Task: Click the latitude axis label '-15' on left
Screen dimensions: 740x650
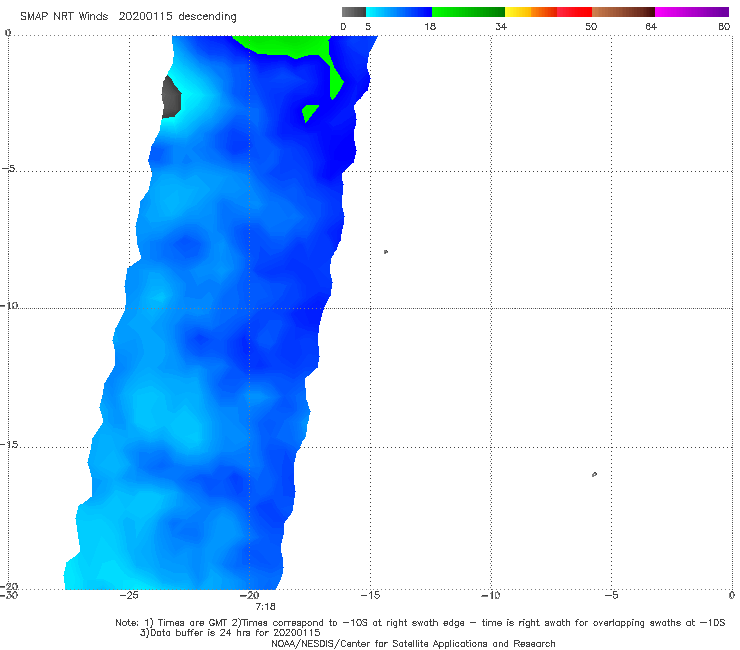Action: coord(9,444)
